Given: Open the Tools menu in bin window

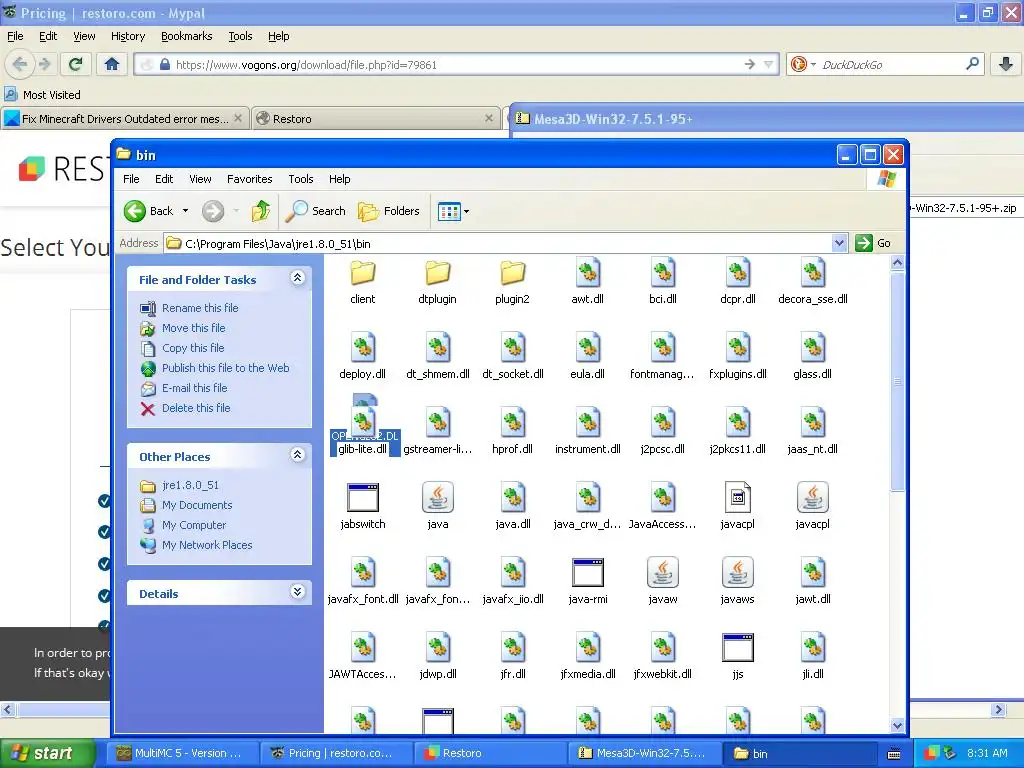Looking at the screenshot, I should coord(300,179).
